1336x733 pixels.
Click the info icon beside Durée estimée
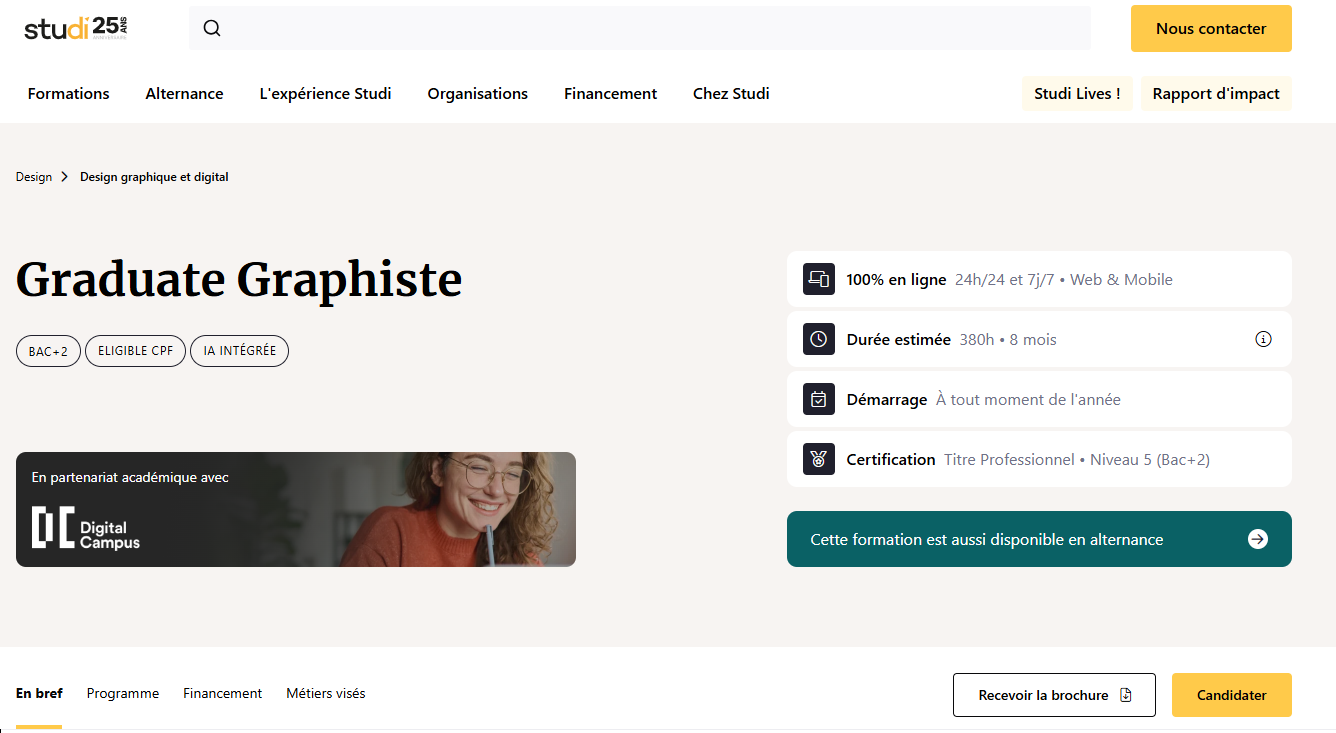(1263, 339)
